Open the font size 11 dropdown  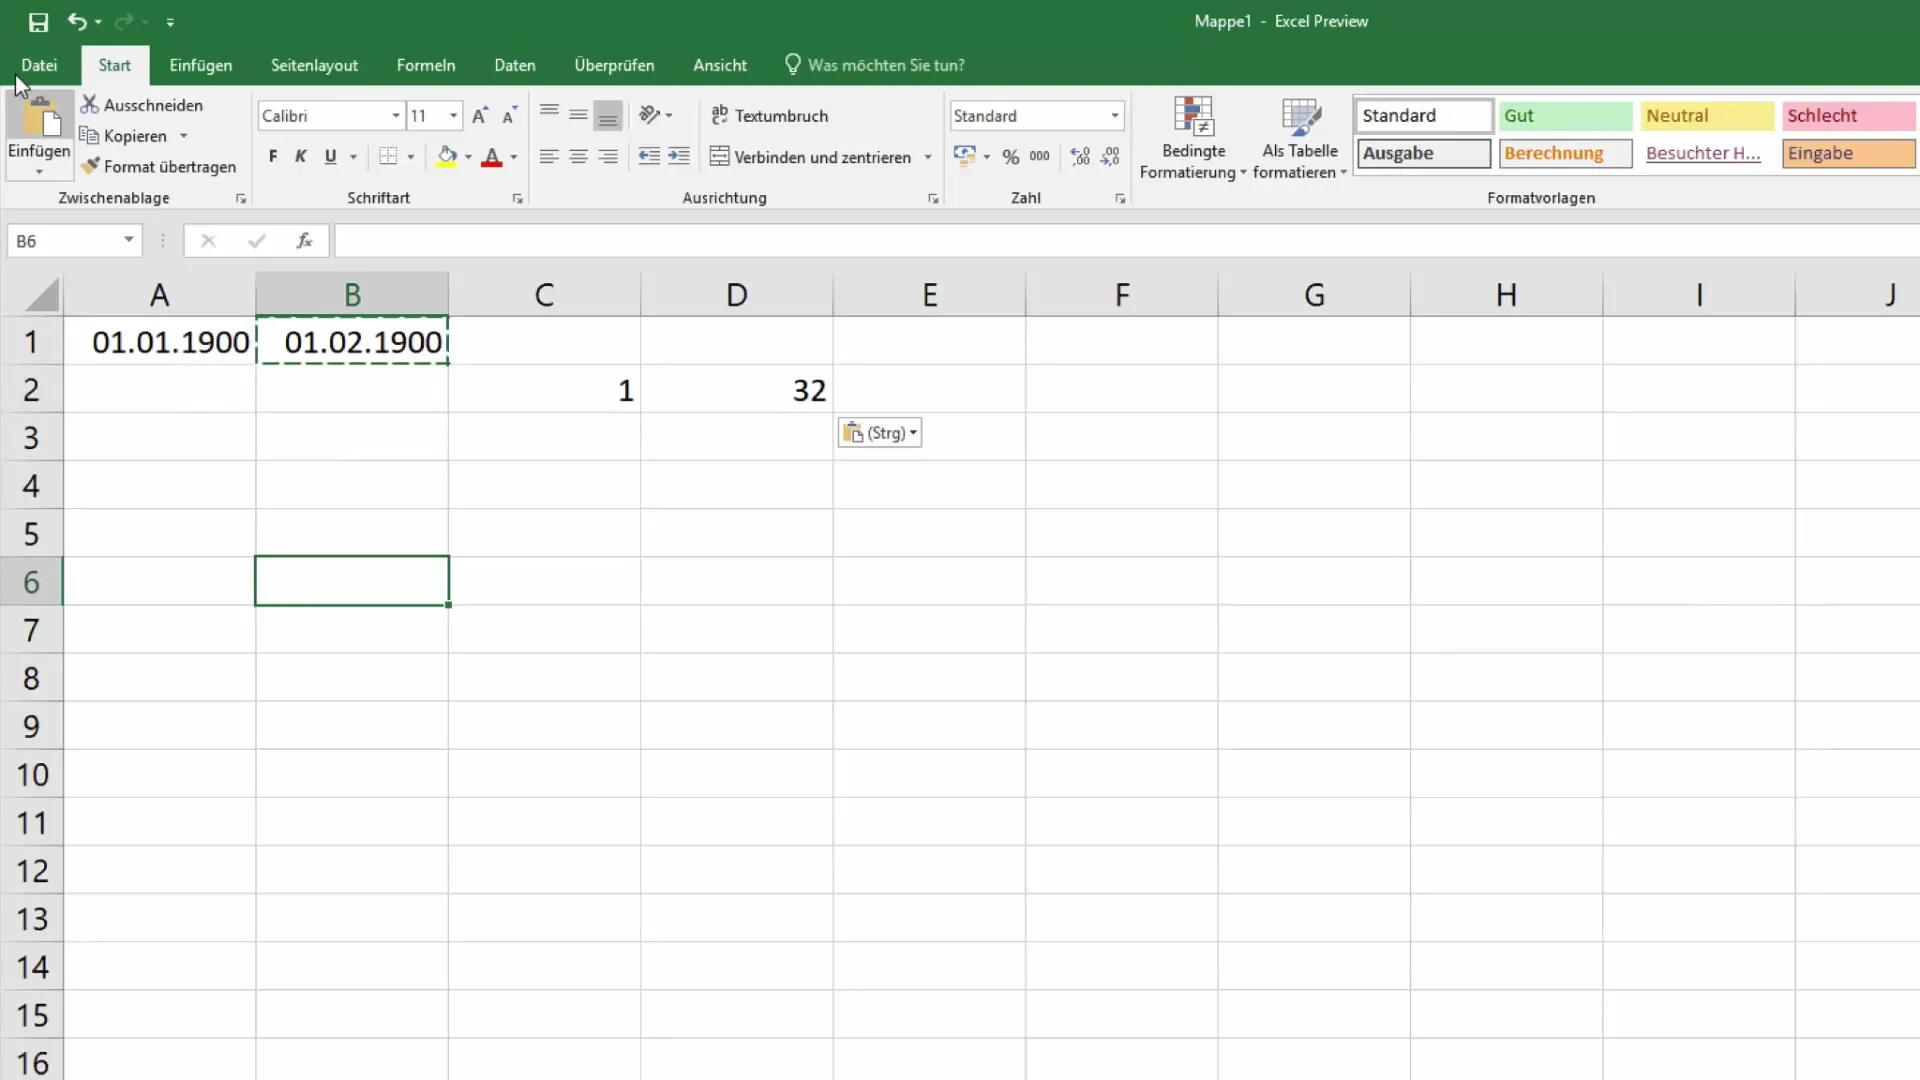pos(454,116)
